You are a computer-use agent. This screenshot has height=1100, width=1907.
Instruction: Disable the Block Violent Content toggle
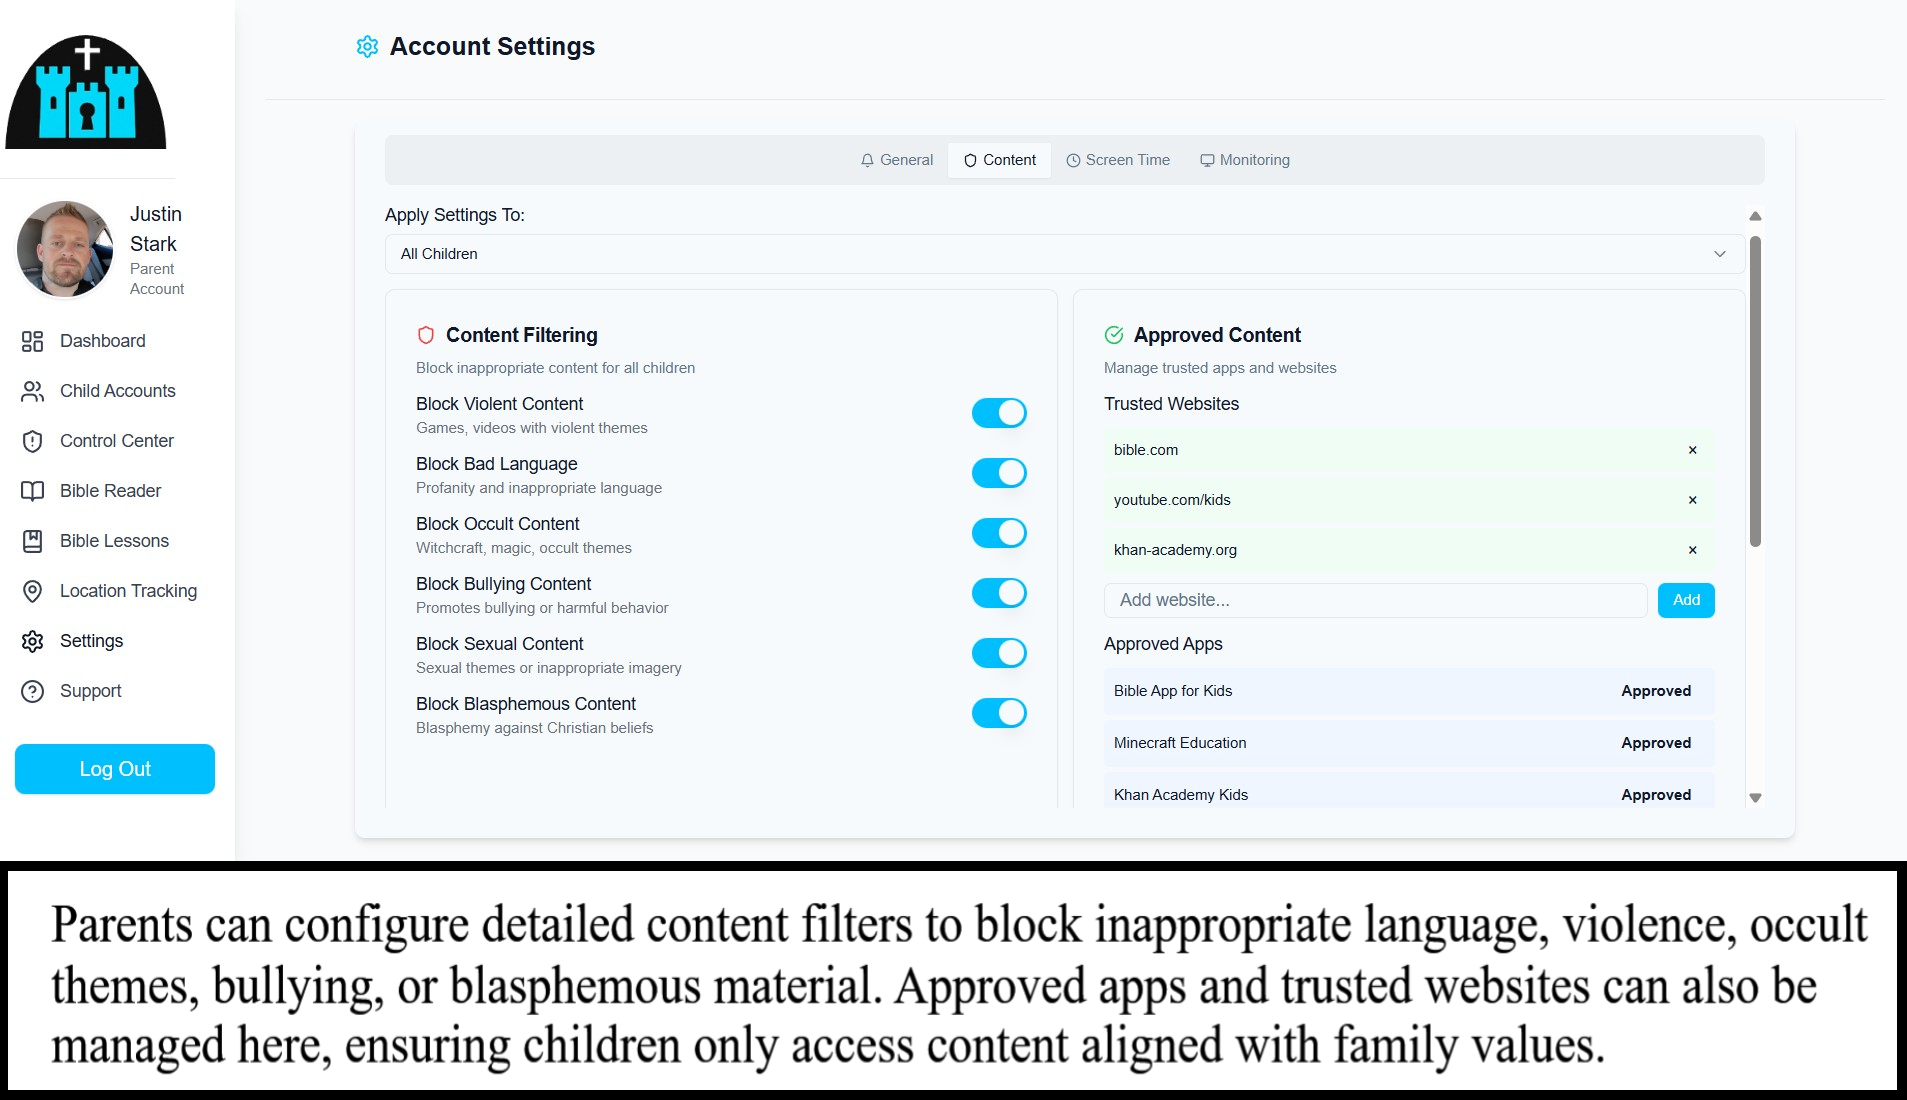point(998,413)
